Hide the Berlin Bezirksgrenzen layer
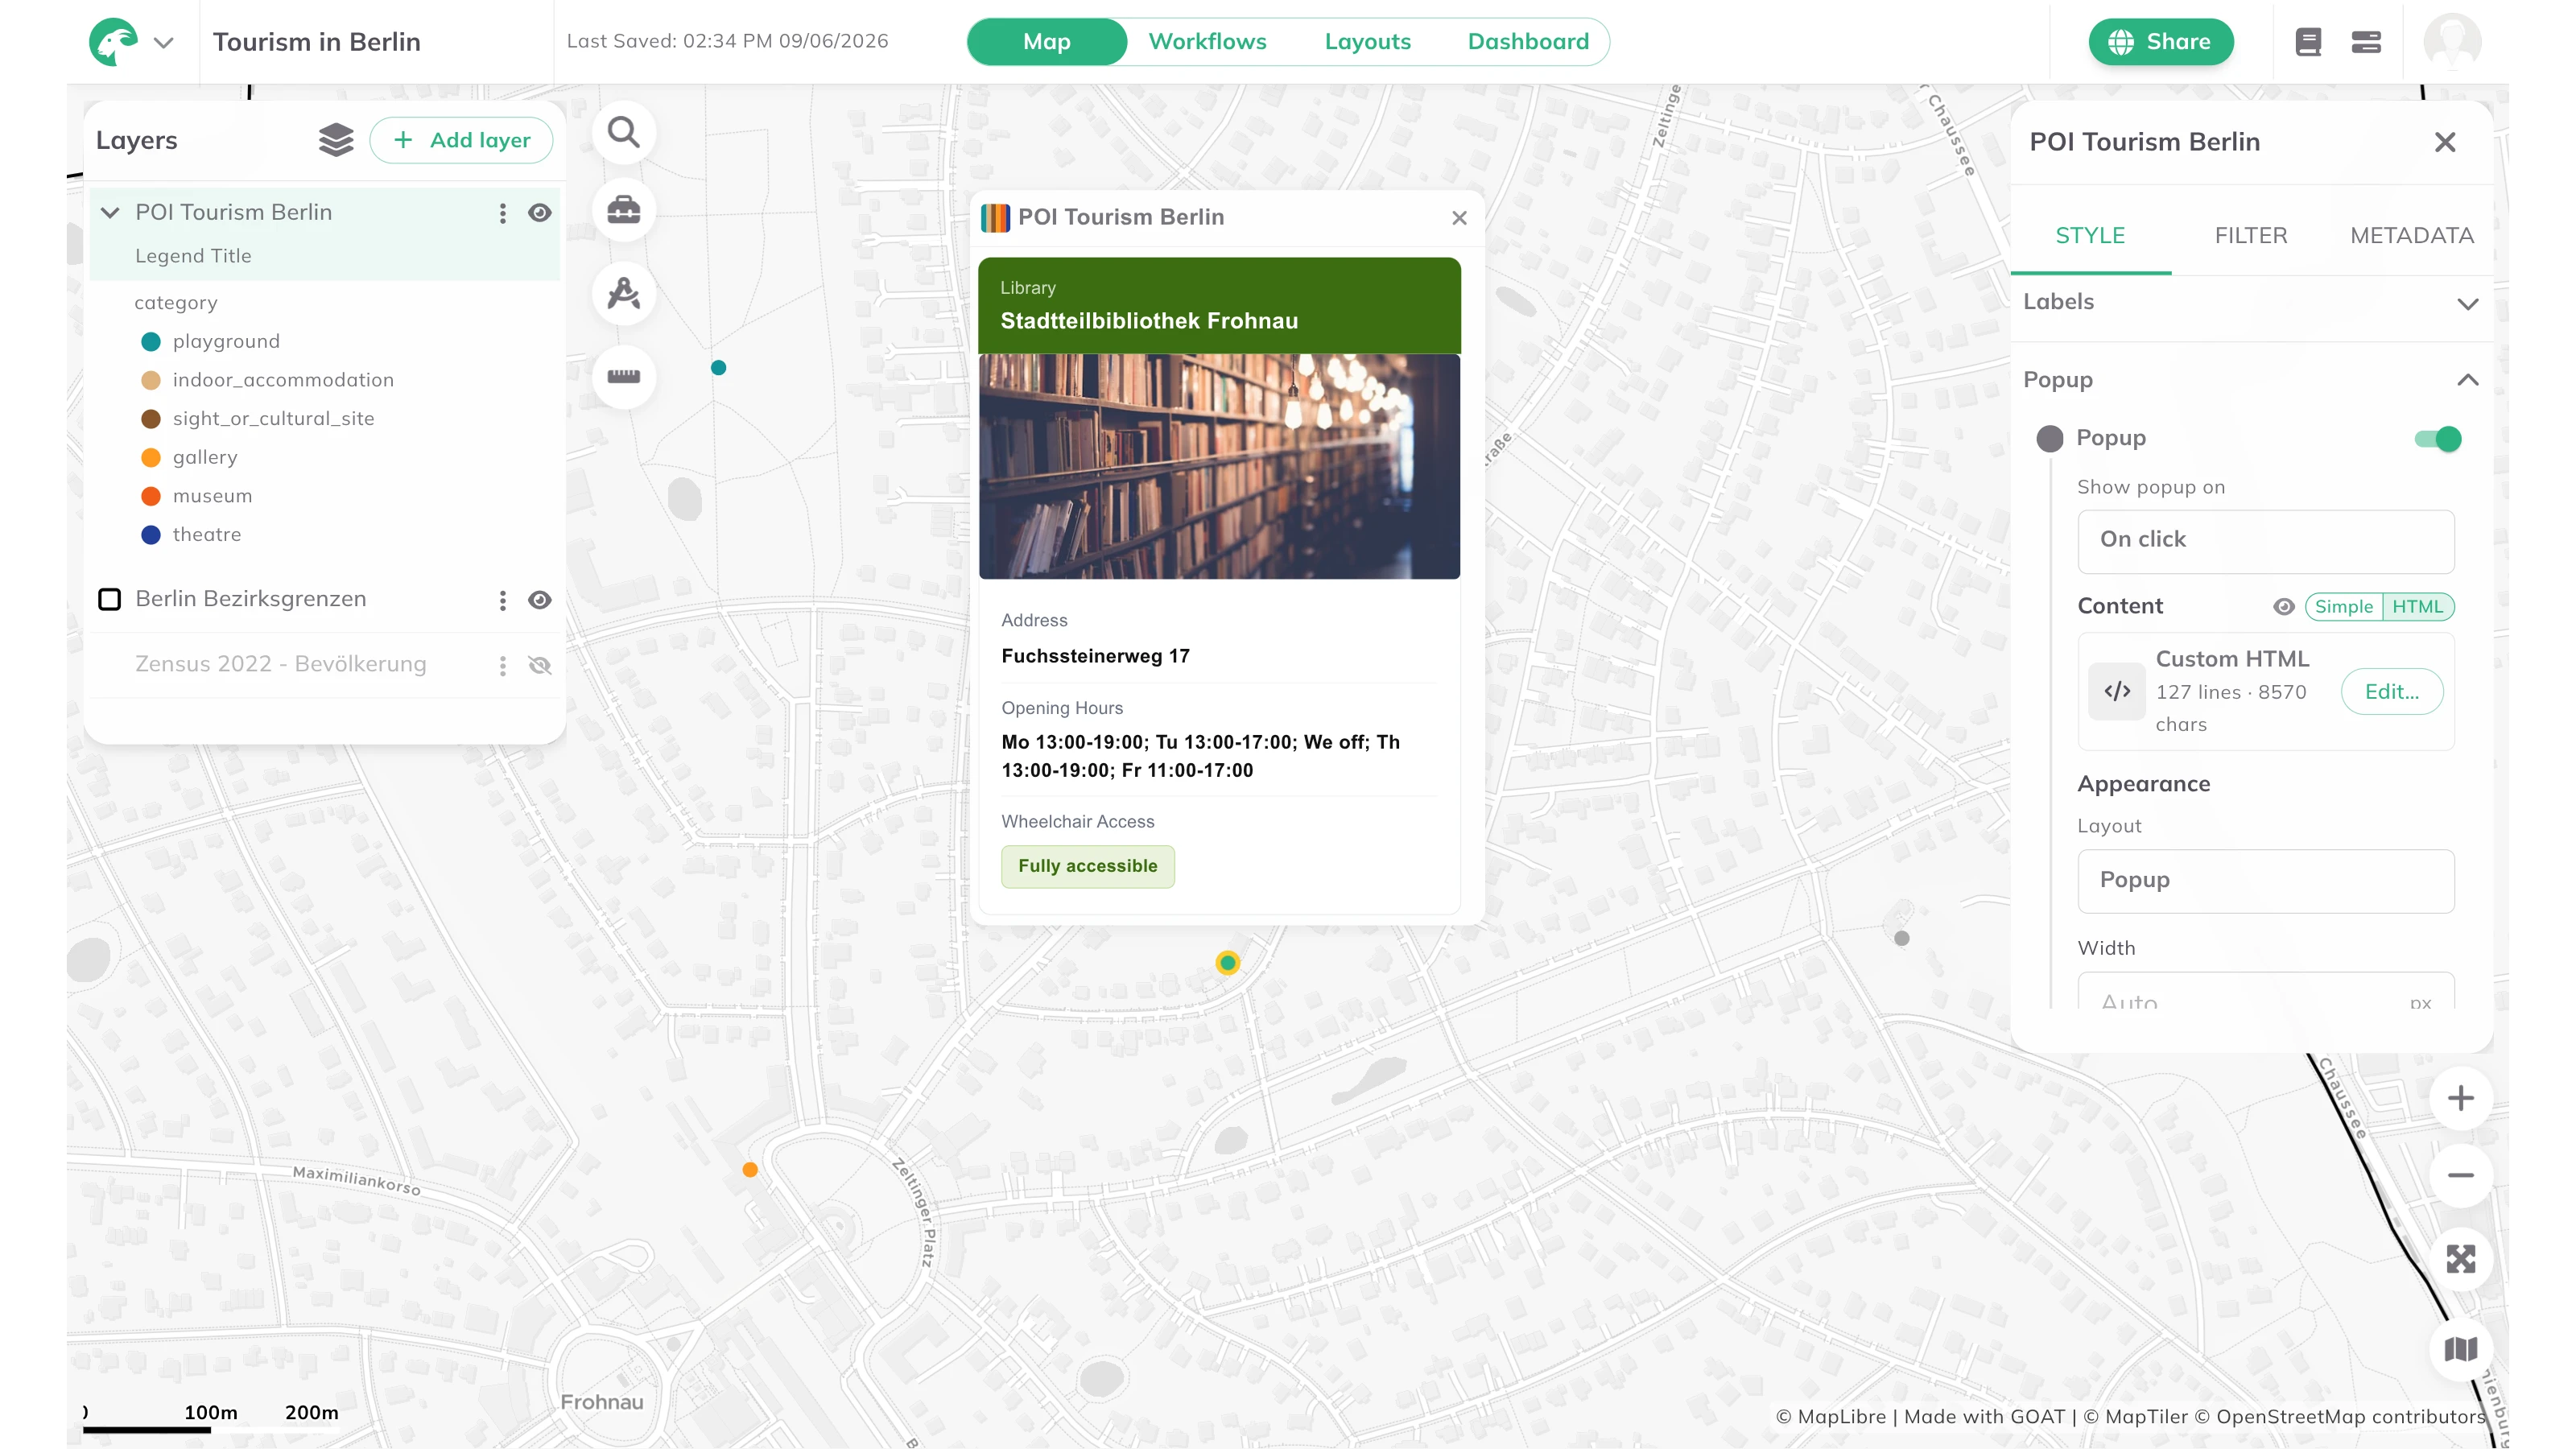Screen dimensions: 2576x1449 click(x=540, y=600)
